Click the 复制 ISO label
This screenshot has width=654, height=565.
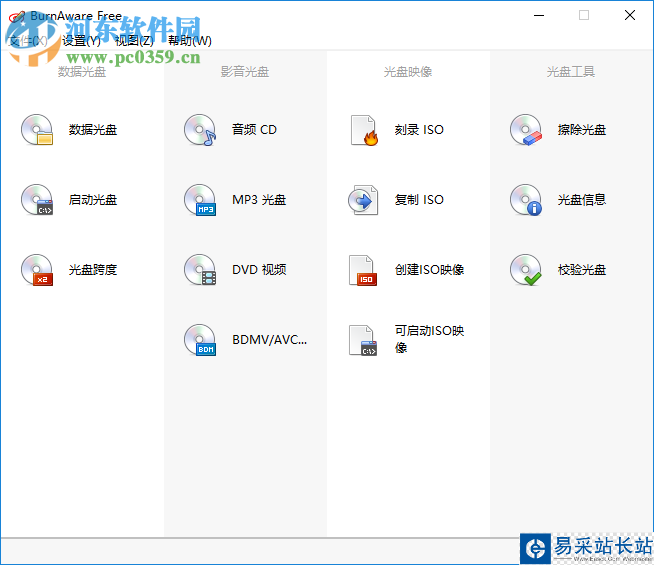[x=419, y=200]
